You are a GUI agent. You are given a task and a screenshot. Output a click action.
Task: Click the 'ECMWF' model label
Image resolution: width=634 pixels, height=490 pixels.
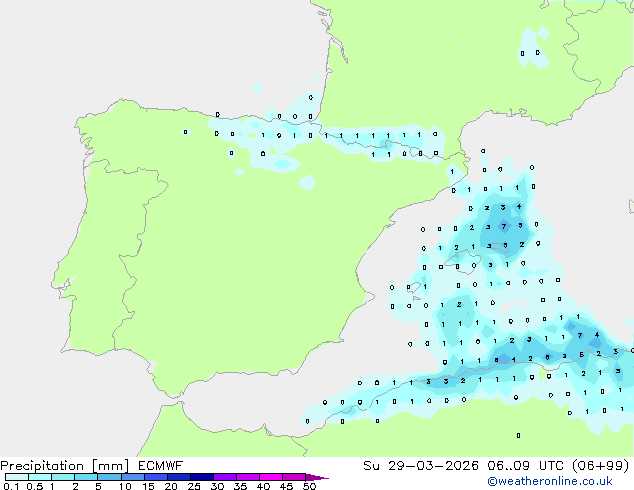(x=161, y=466)
